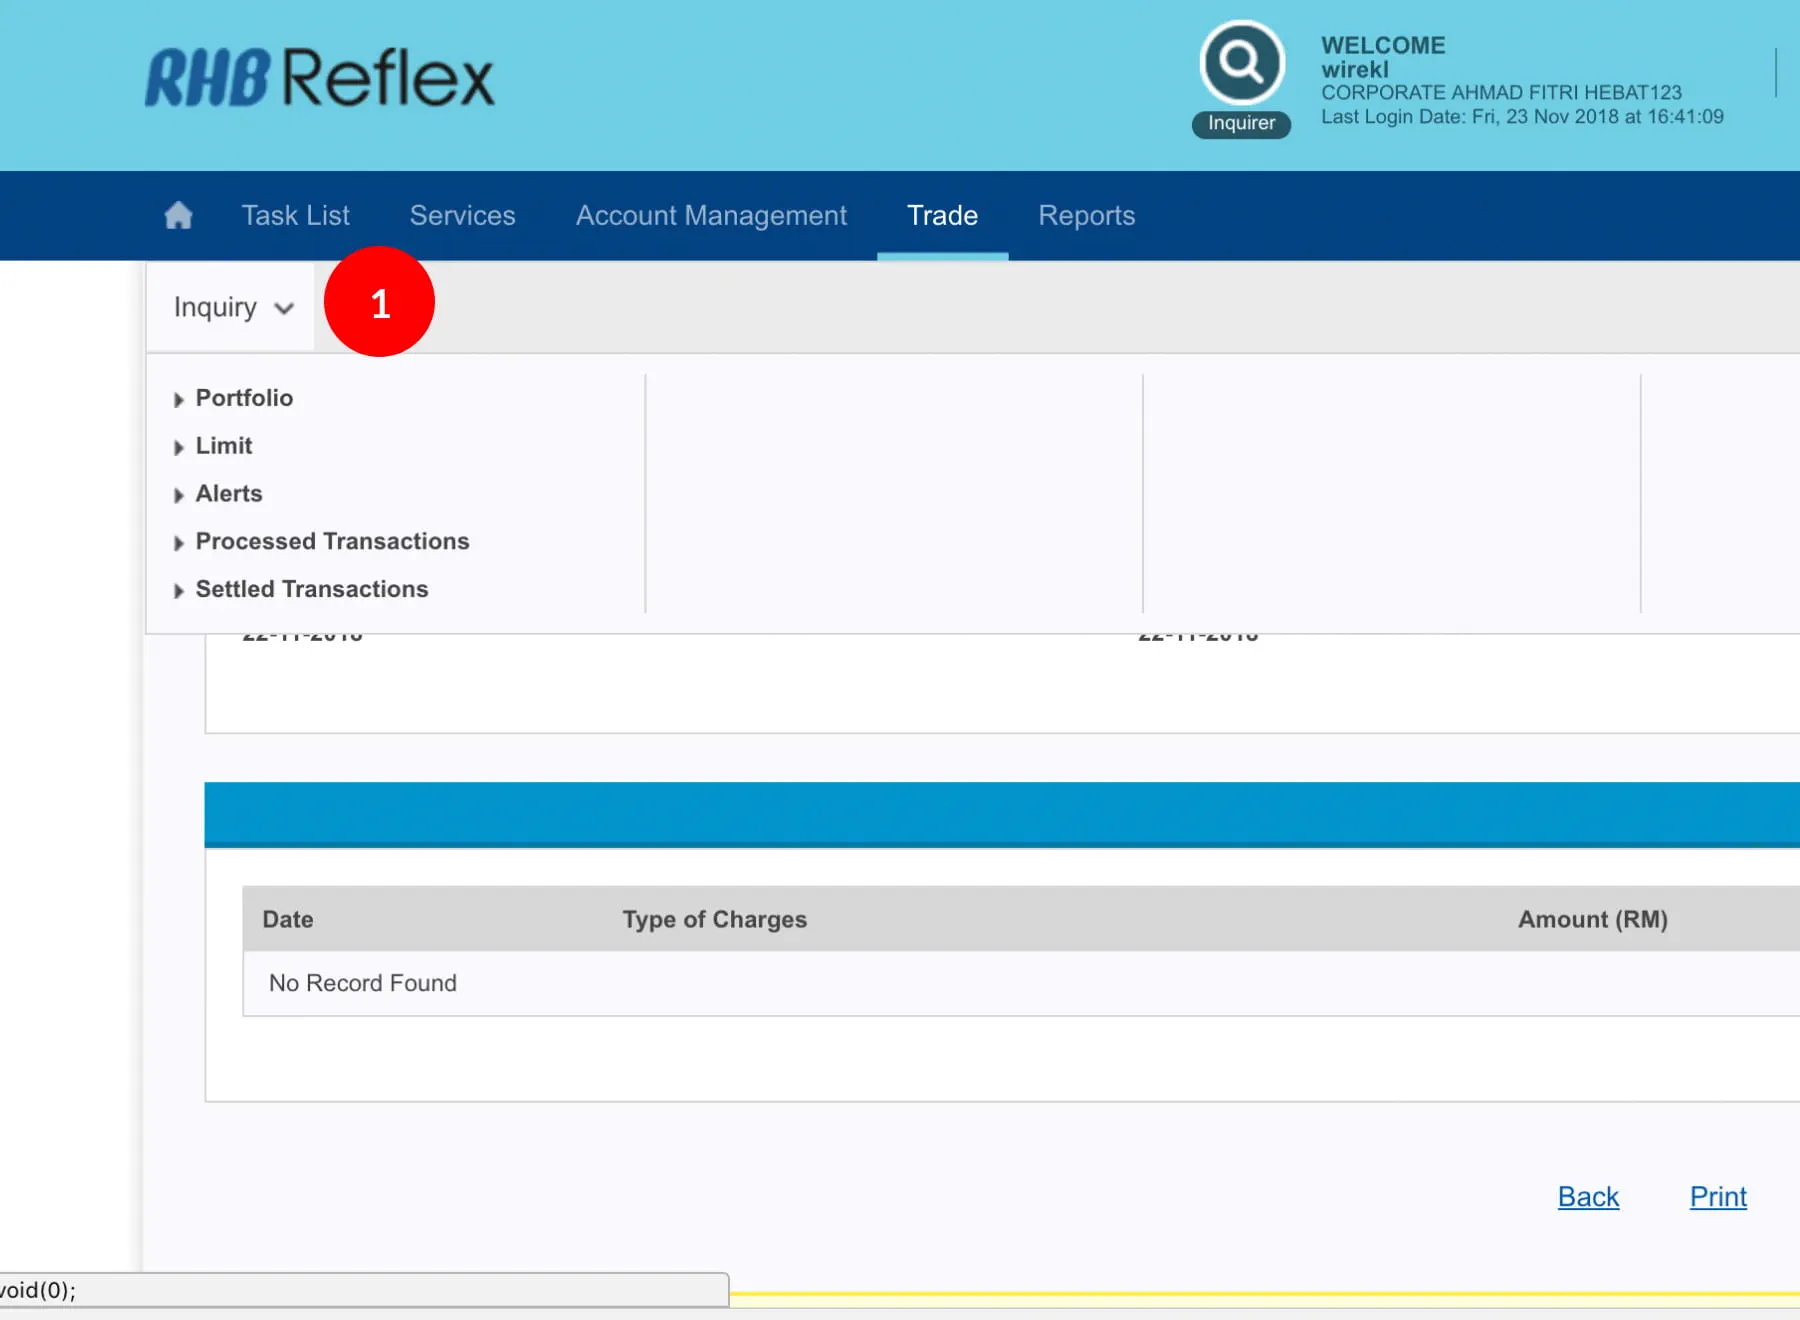Viewport: 1800px width, 1320px height.
Task: Click the home icon in navigation bar
Action: click(178, 215)
